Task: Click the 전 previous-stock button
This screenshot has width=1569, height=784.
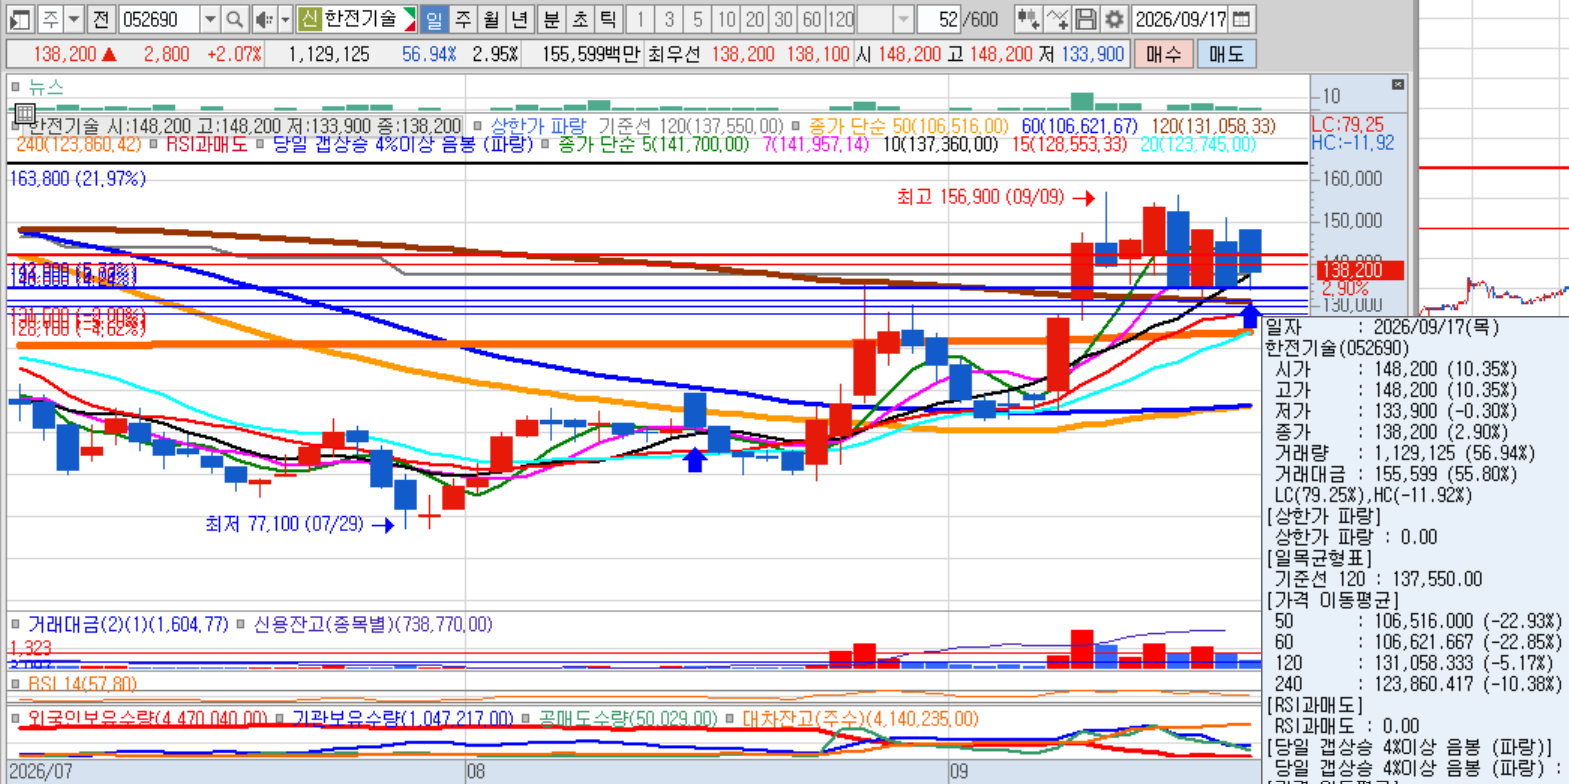Action: pos(101,19)
